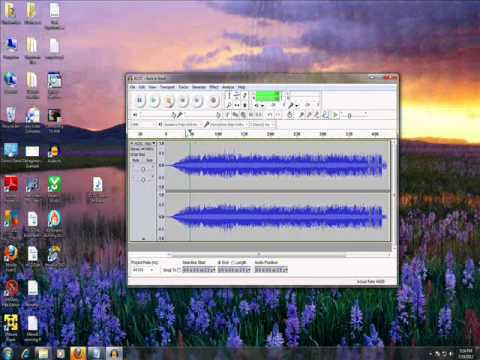Click the Zoom In icon
480x360 pixels.
[301, 115]
